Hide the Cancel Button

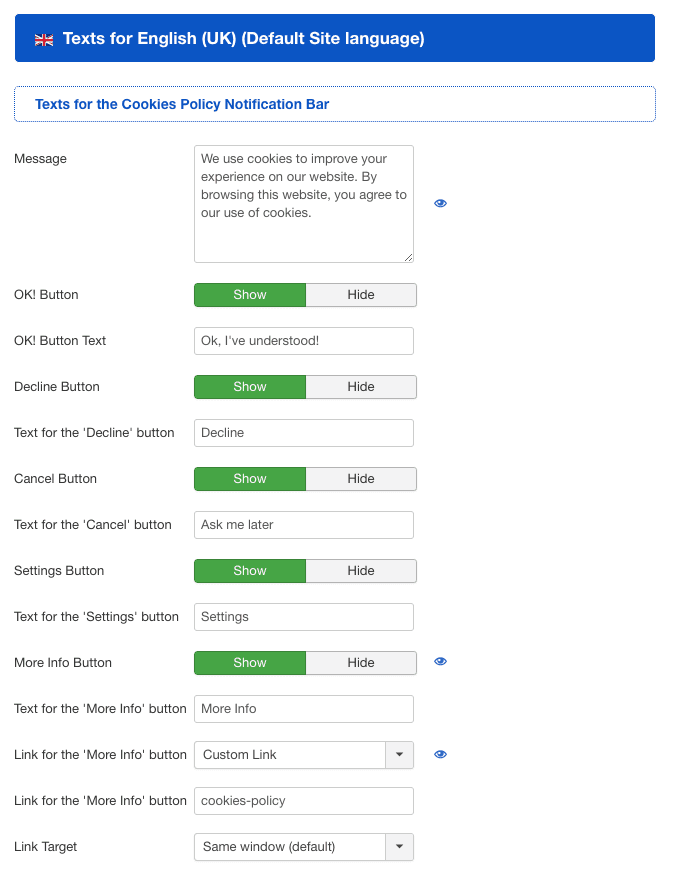pos(360,479)
